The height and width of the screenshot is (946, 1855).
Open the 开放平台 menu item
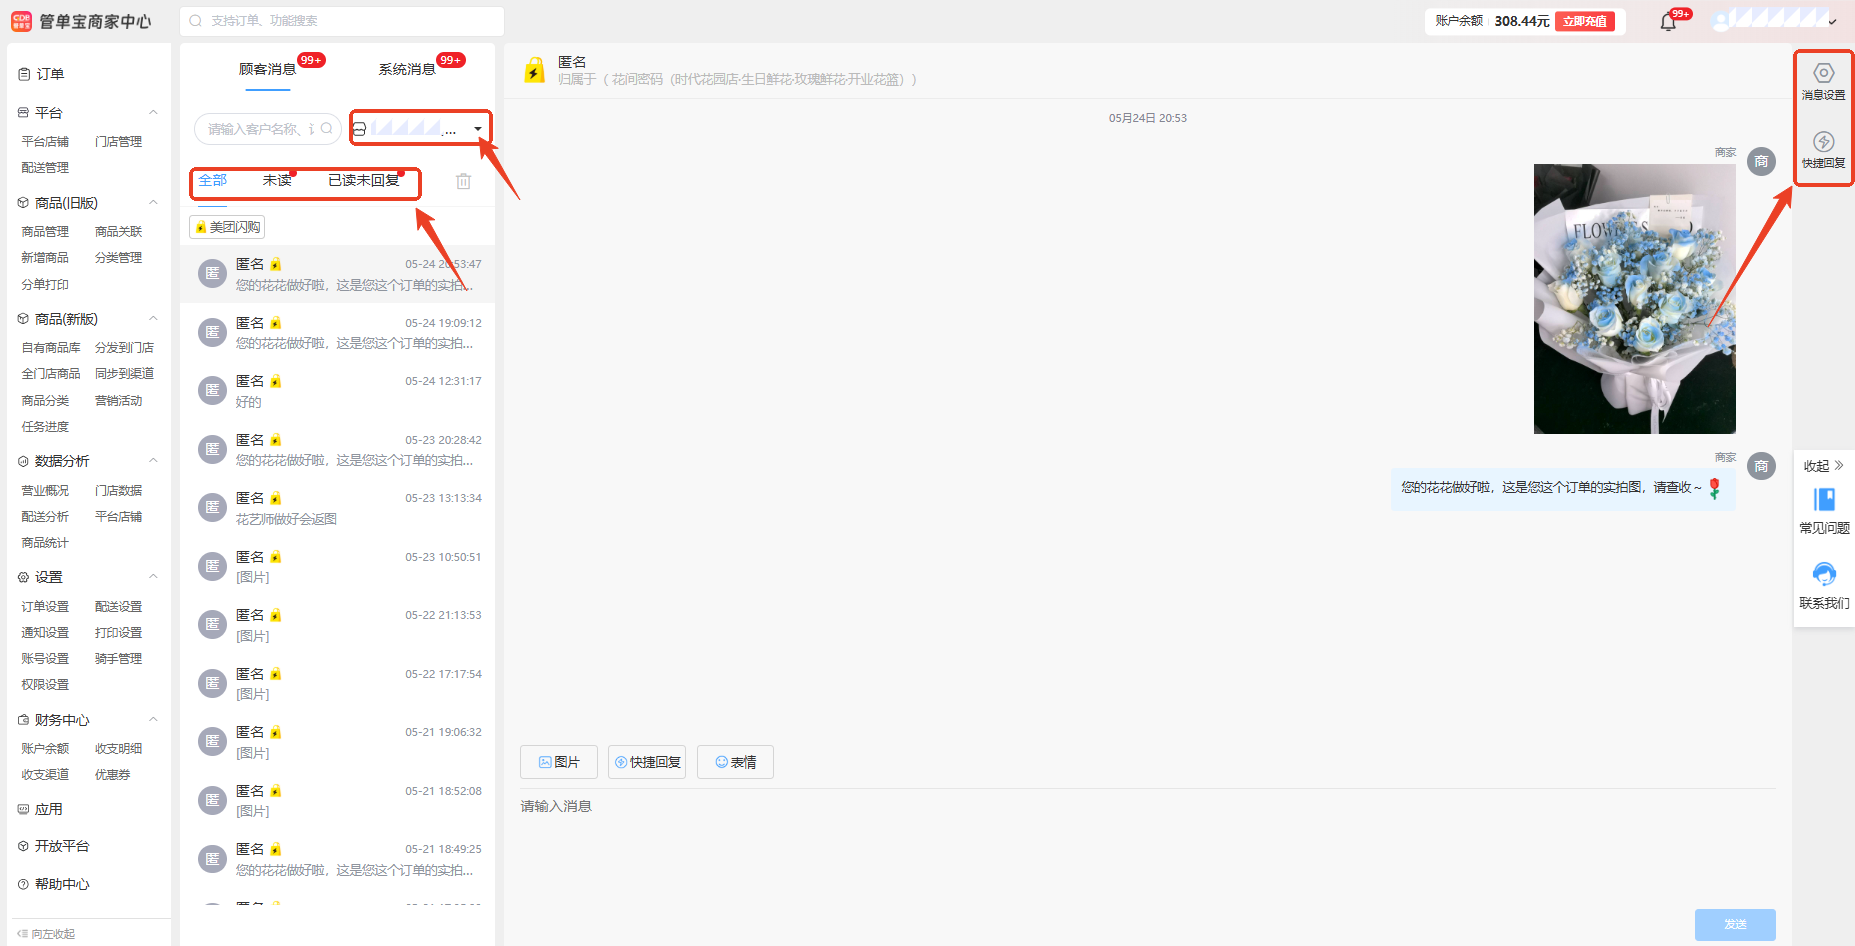[x=62, y=846]
